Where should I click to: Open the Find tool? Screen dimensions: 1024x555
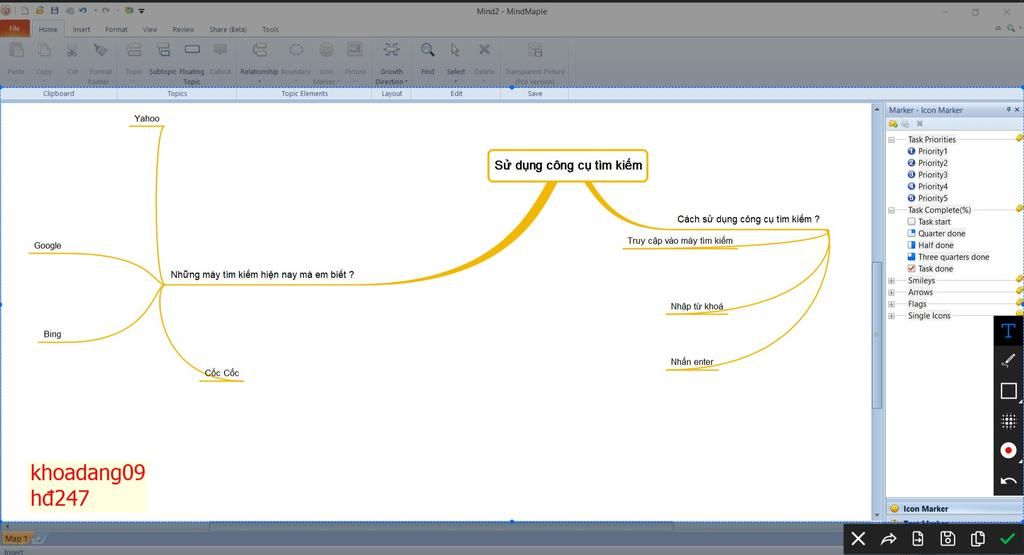(x=427, y=59)
